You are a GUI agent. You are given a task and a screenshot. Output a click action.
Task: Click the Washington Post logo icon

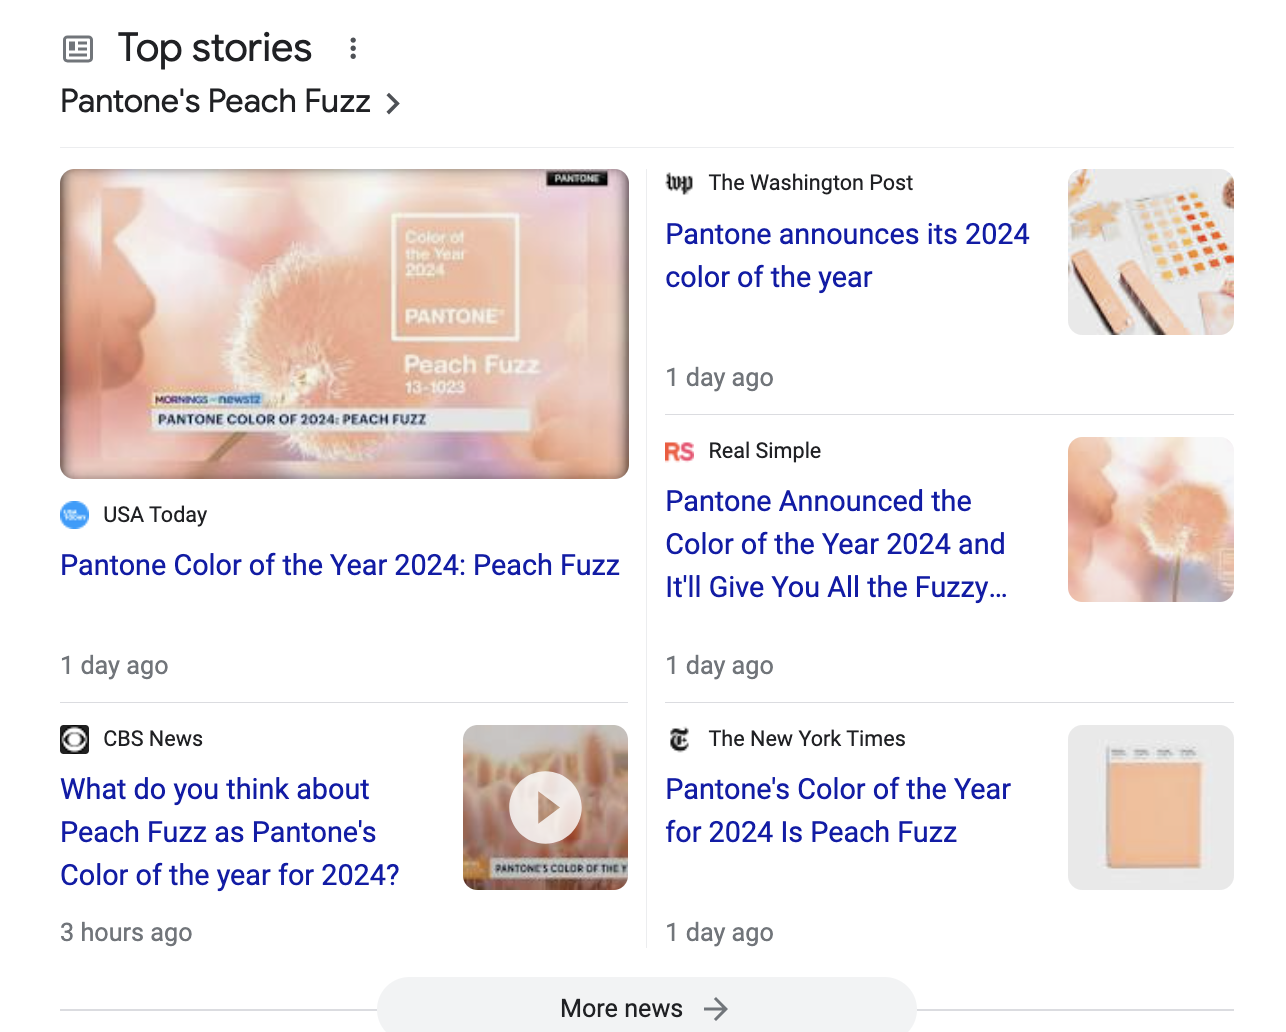pos(680,183)
